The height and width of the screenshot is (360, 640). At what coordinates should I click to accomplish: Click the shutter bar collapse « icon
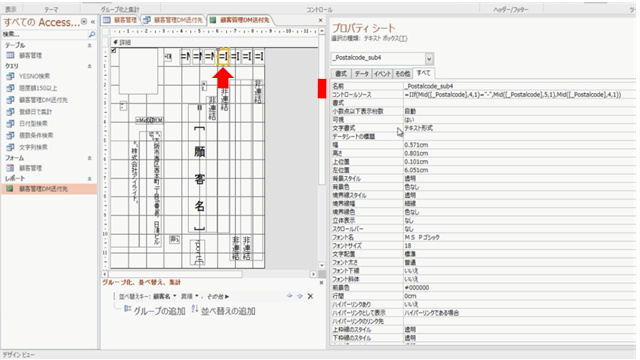coord(93,22)
